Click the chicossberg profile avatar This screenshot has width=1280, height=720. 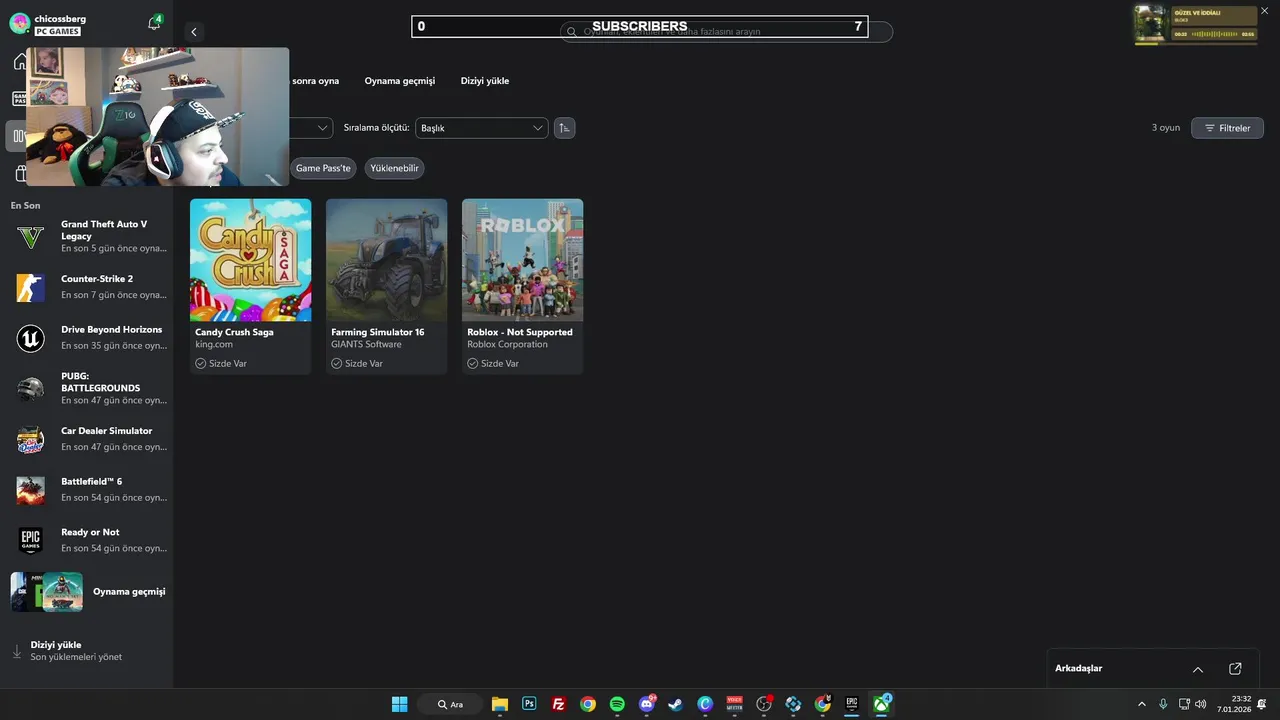click(19, 24)
